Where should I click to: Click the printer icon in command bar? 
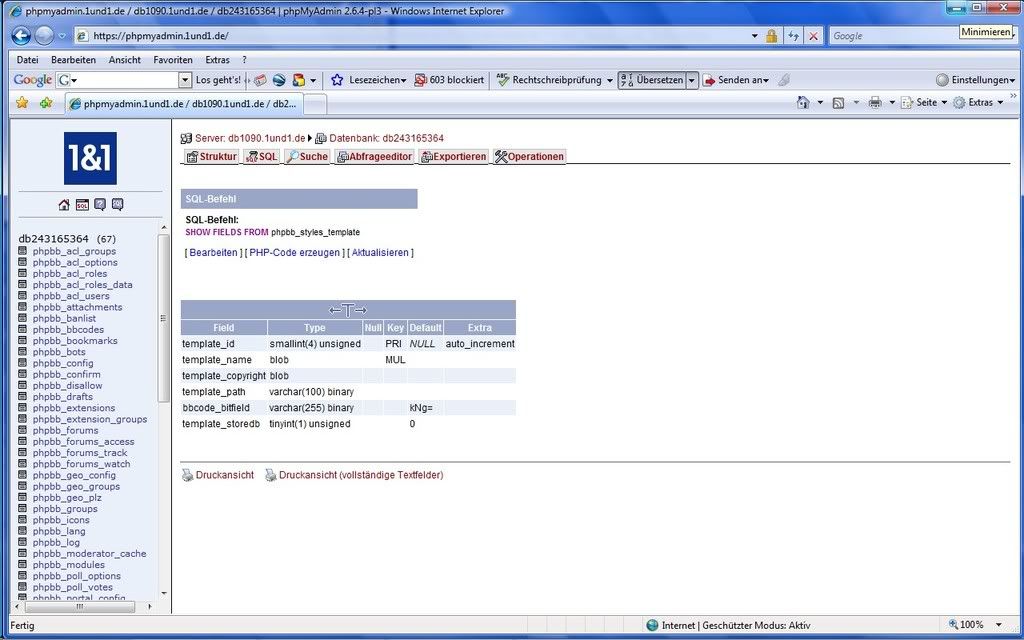click(x=875, y=103)
